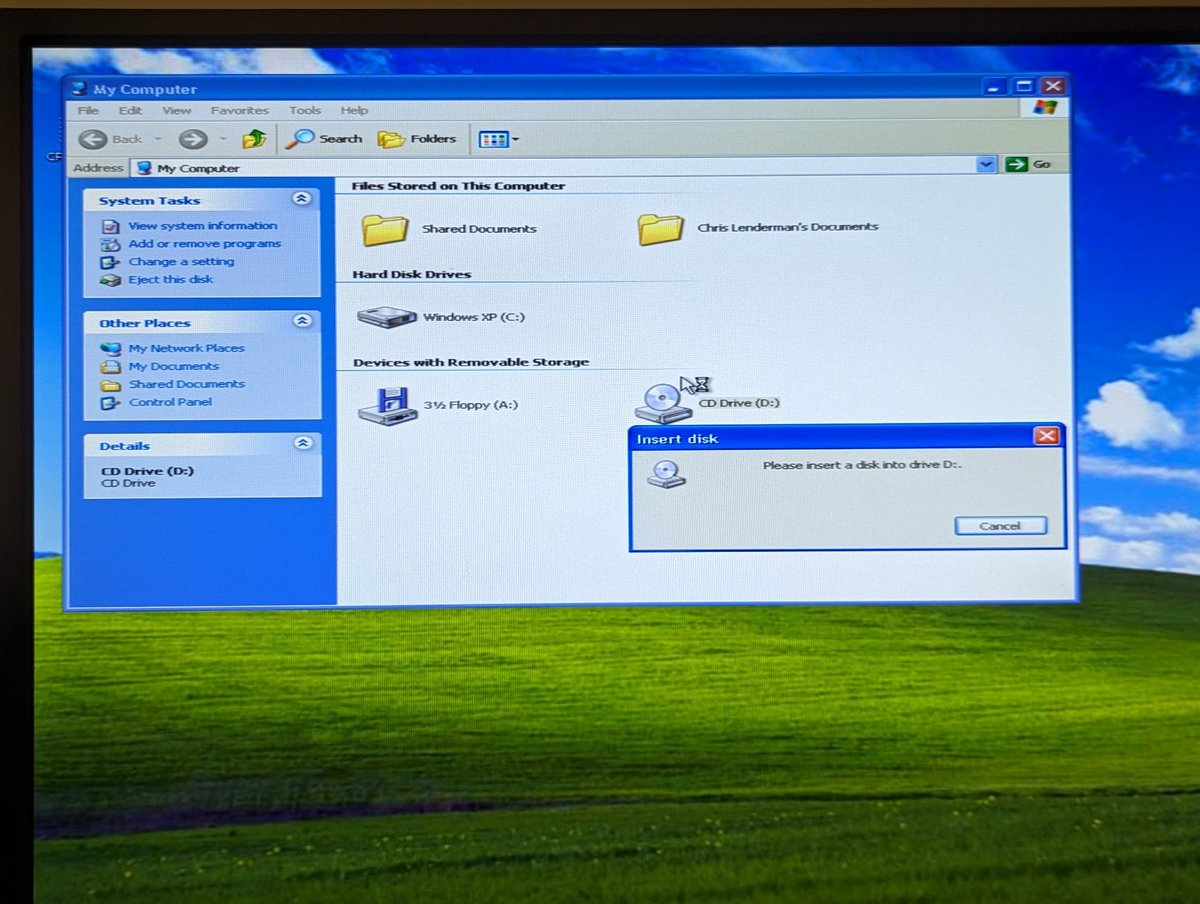Select the Shared Documents folder icon

coord(384,229)
